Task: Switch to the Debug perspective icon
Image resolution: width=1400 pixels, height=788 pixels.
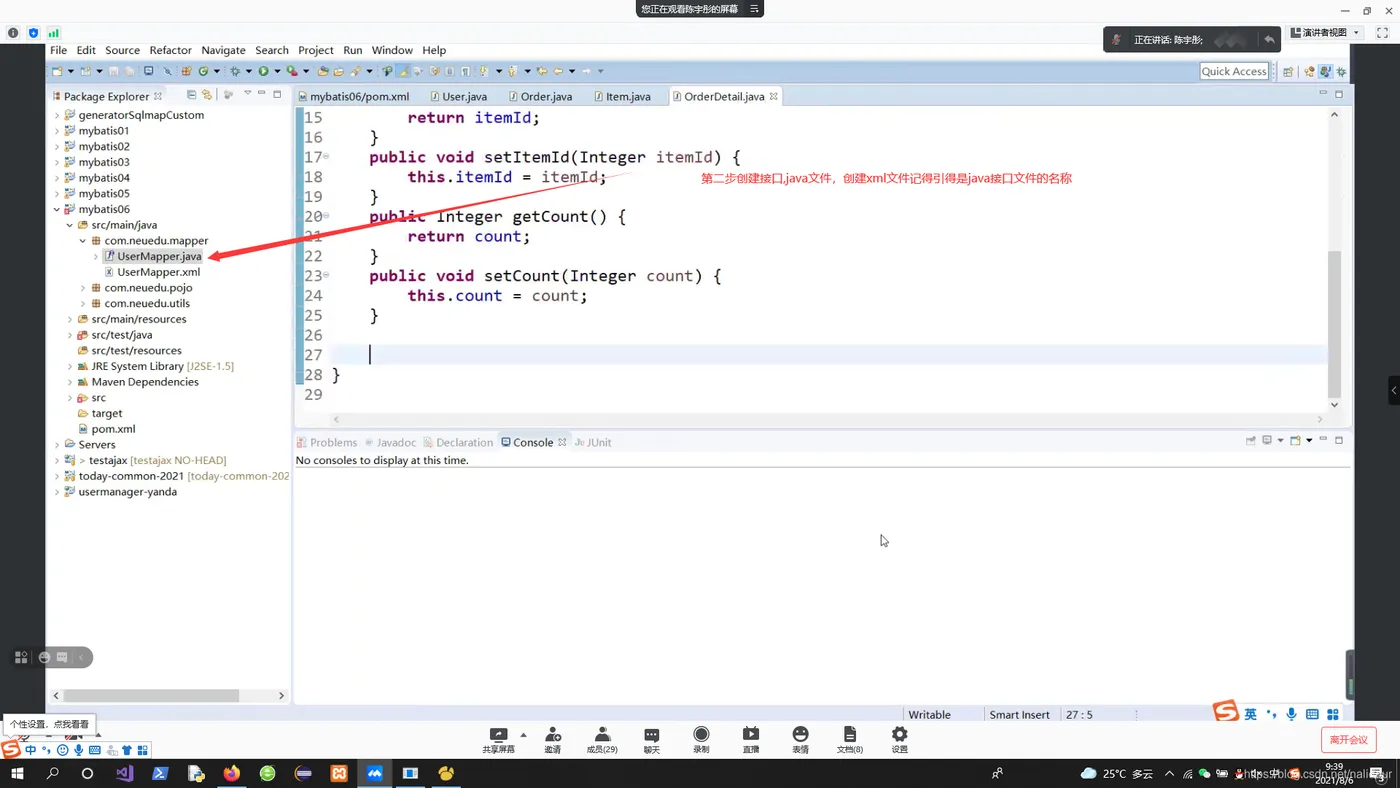Action: click(x=1341, y=71)
